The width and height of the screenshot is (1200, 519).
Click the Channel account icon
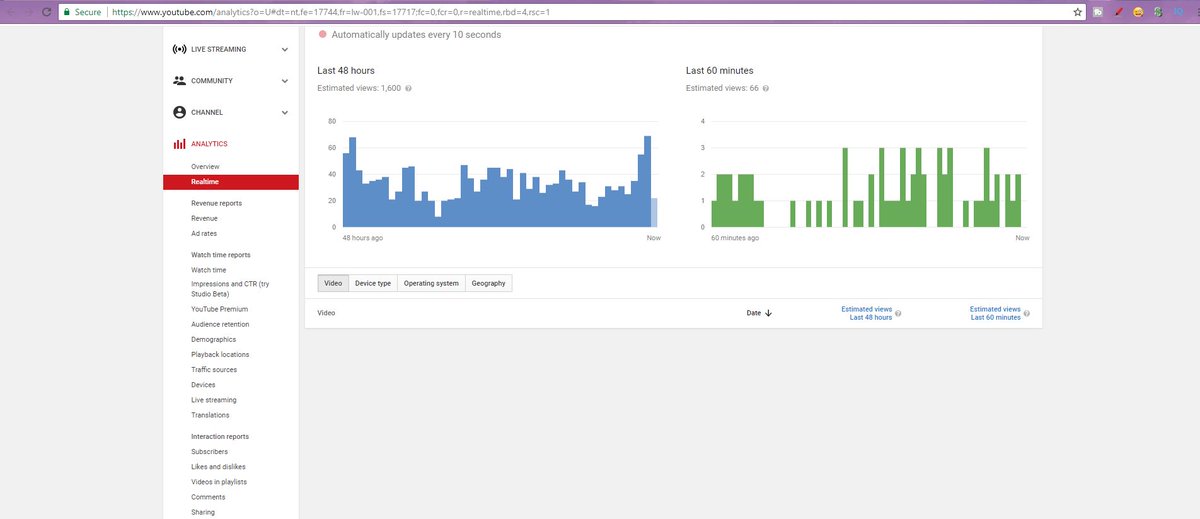point(179,112)
